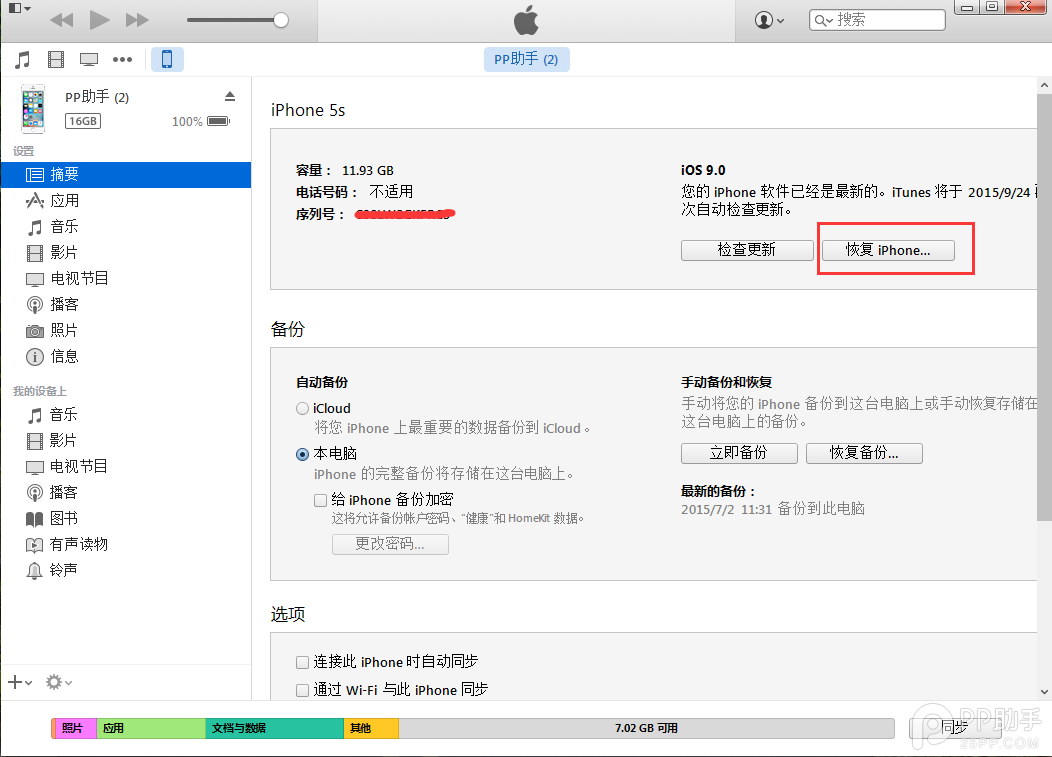This screenshot has height=757, width=1052.
Task: Click the iPhone device icon in the toolbar
Action: 167,59
